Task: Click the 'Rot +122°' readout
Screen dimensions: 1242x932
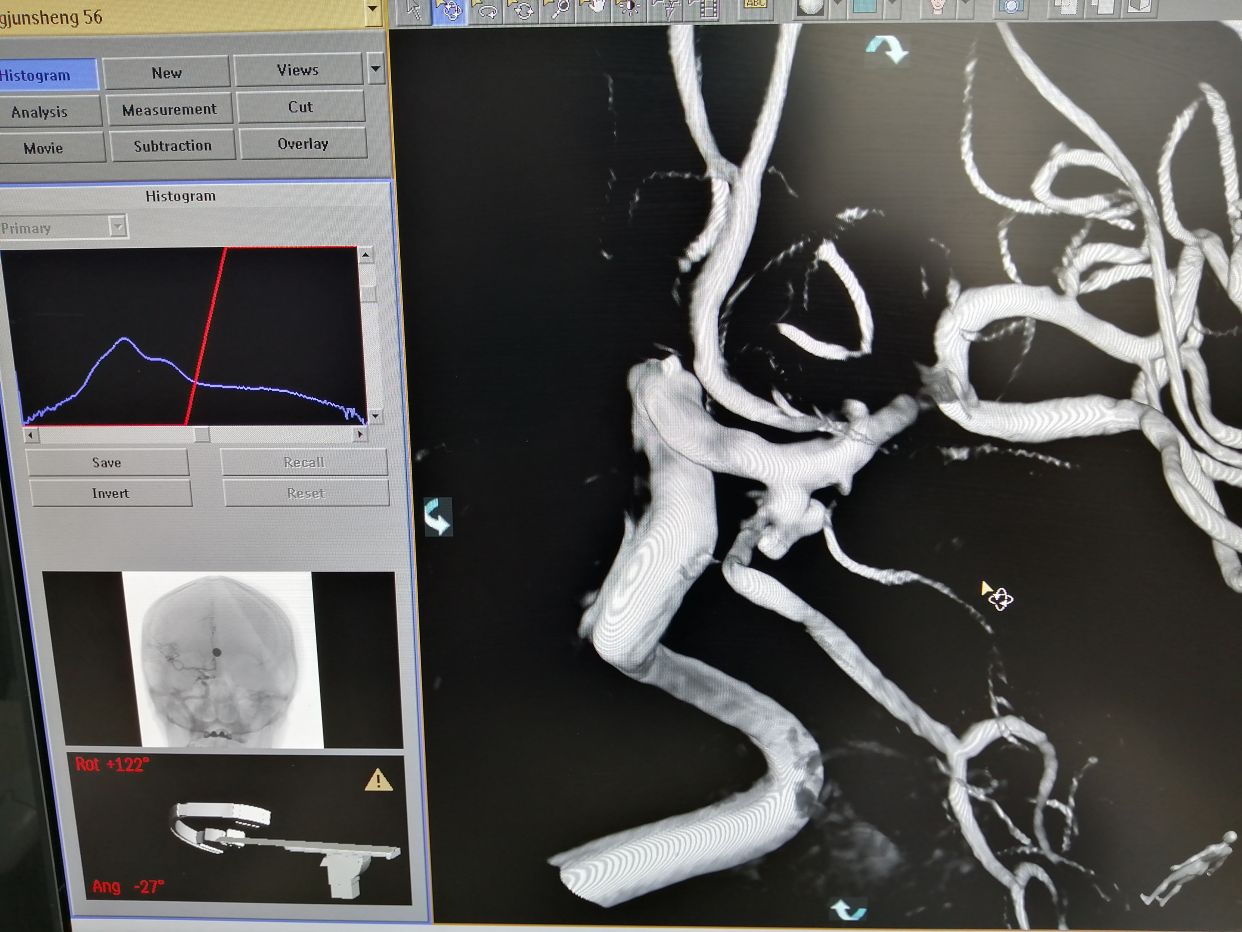Action: [x=112, y=765]
